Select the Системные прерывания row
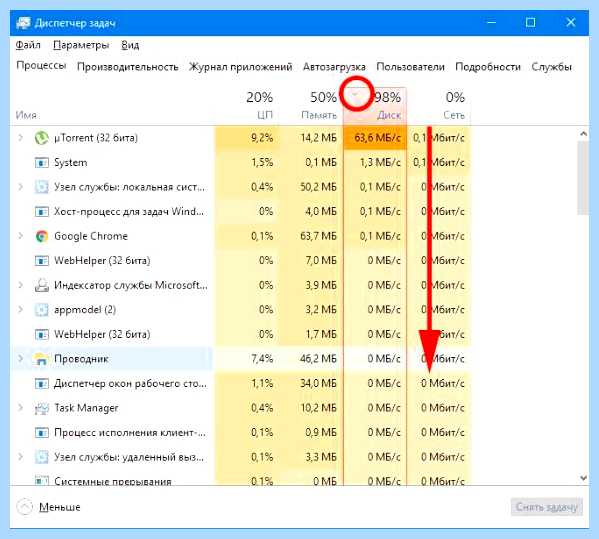This screenshot has height=539, width=599. click(x=241, y=479)
